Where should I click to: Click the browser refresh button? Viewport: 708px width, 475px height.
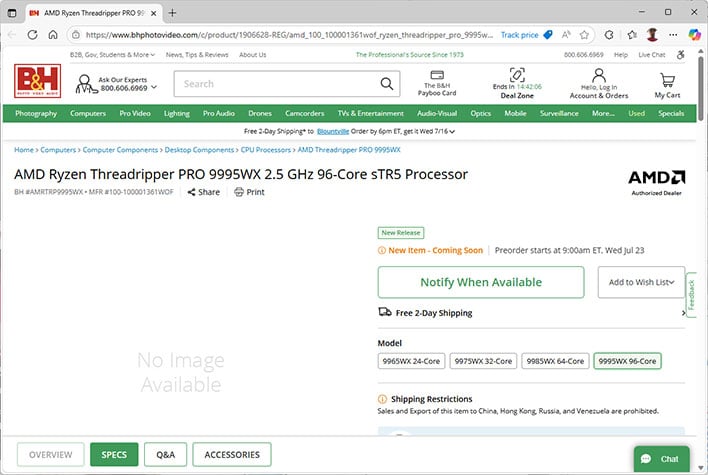[x=32, y=35]
